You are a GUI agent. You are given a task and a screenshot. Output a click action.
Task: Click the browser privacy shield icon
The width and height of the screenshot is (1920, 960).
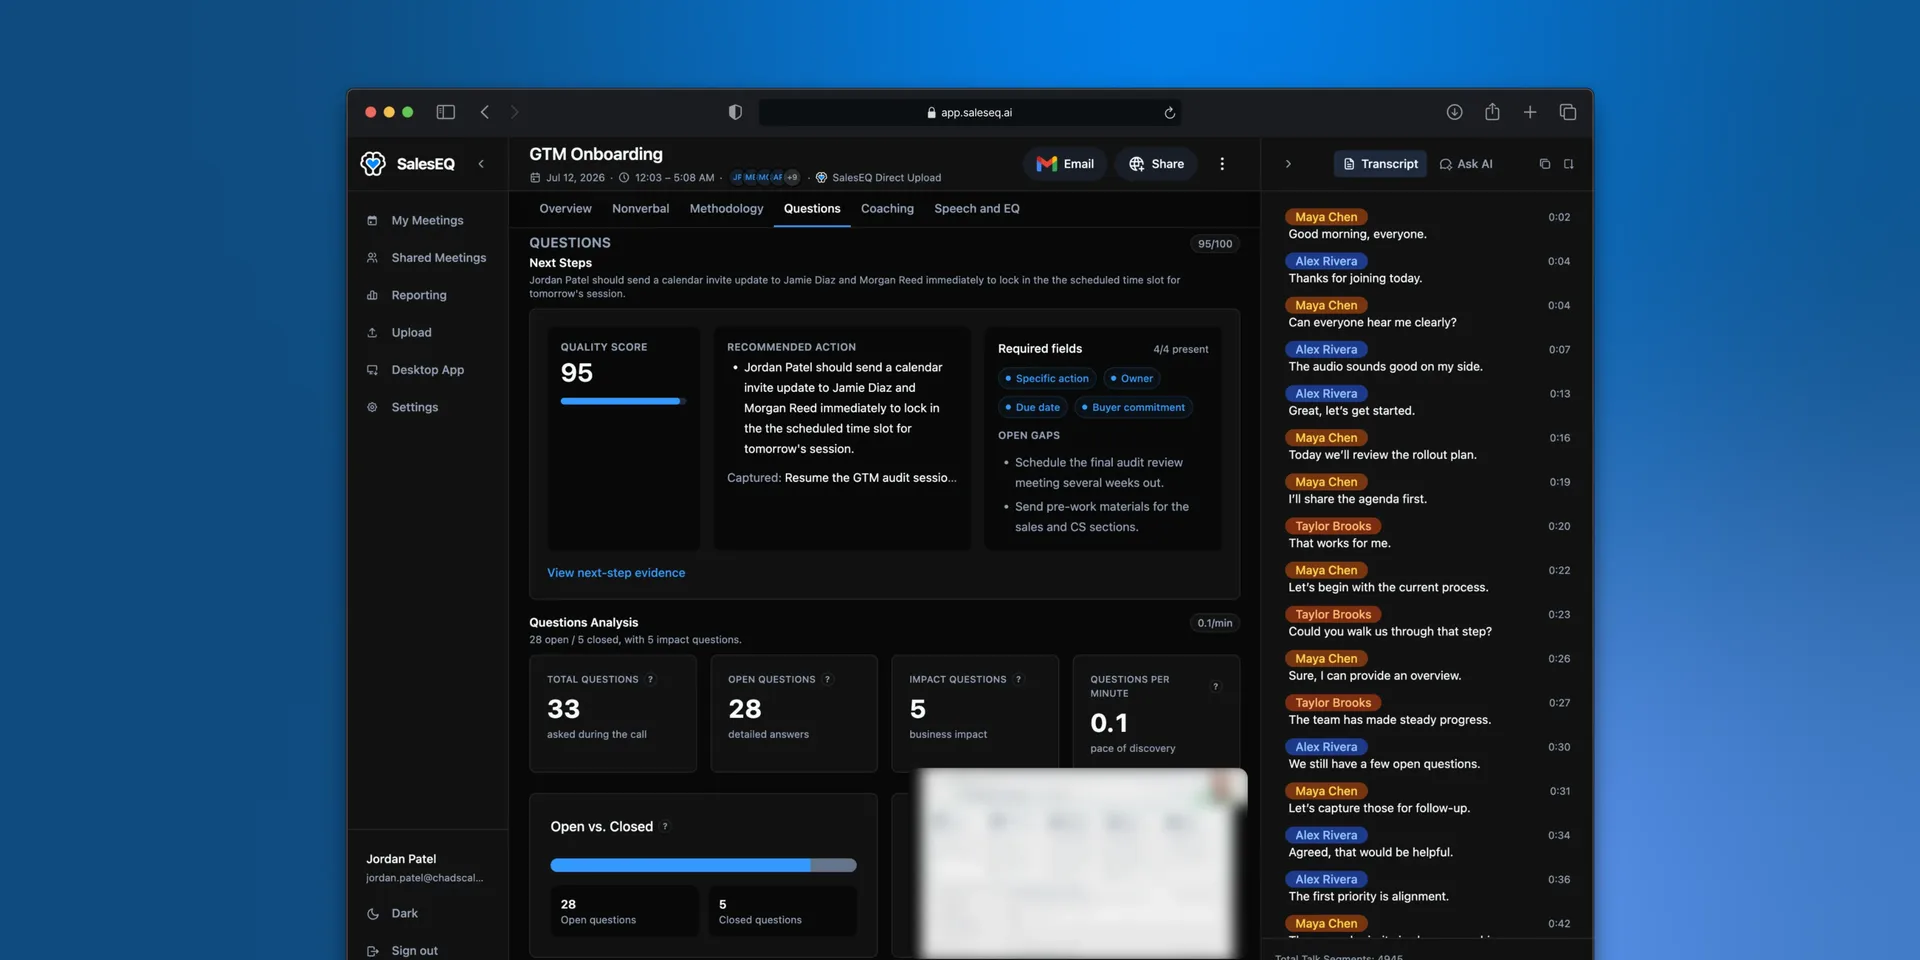735,112
